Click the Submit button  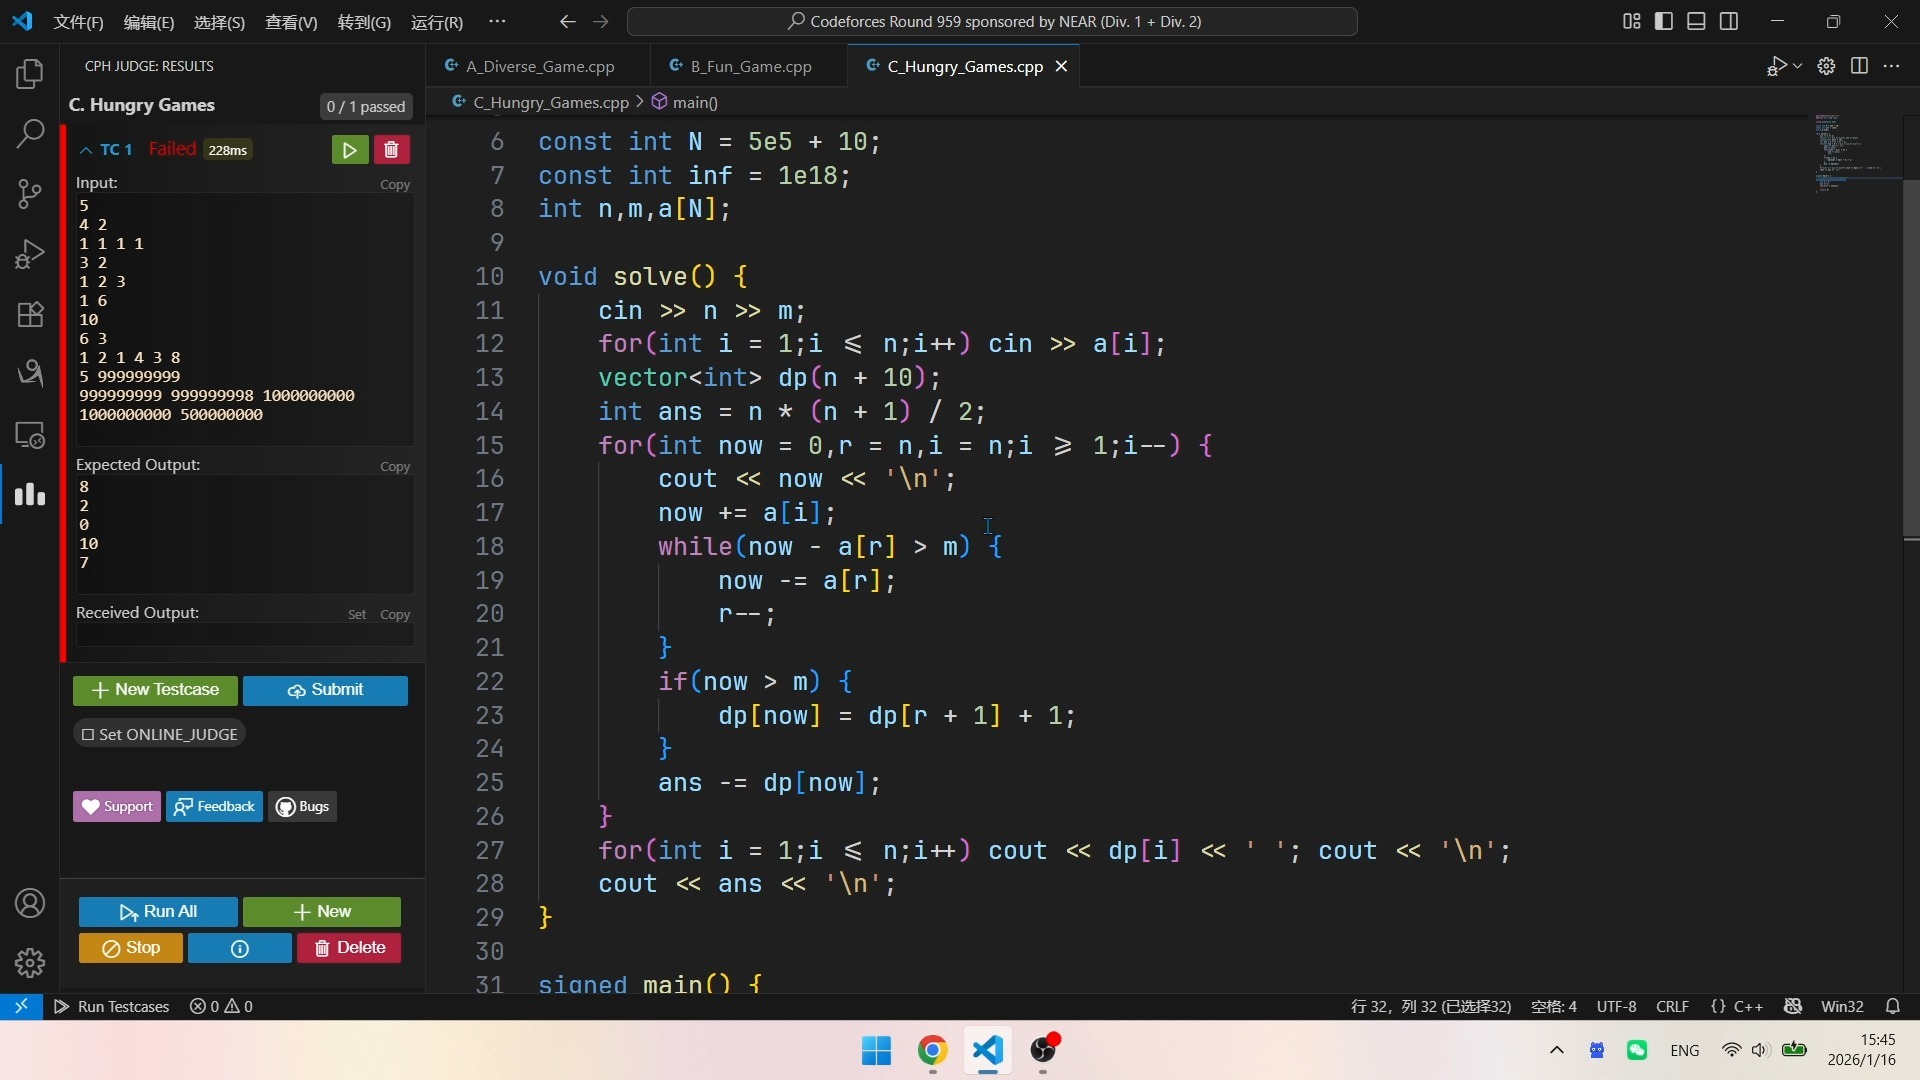tap(325, 690)
